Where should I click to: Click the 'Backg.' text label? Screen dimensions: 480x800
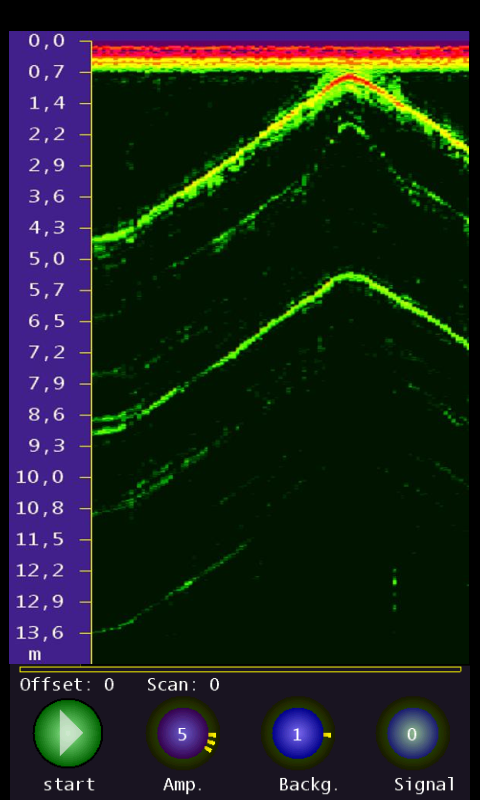pyautogui.click(x=309, y=784)
